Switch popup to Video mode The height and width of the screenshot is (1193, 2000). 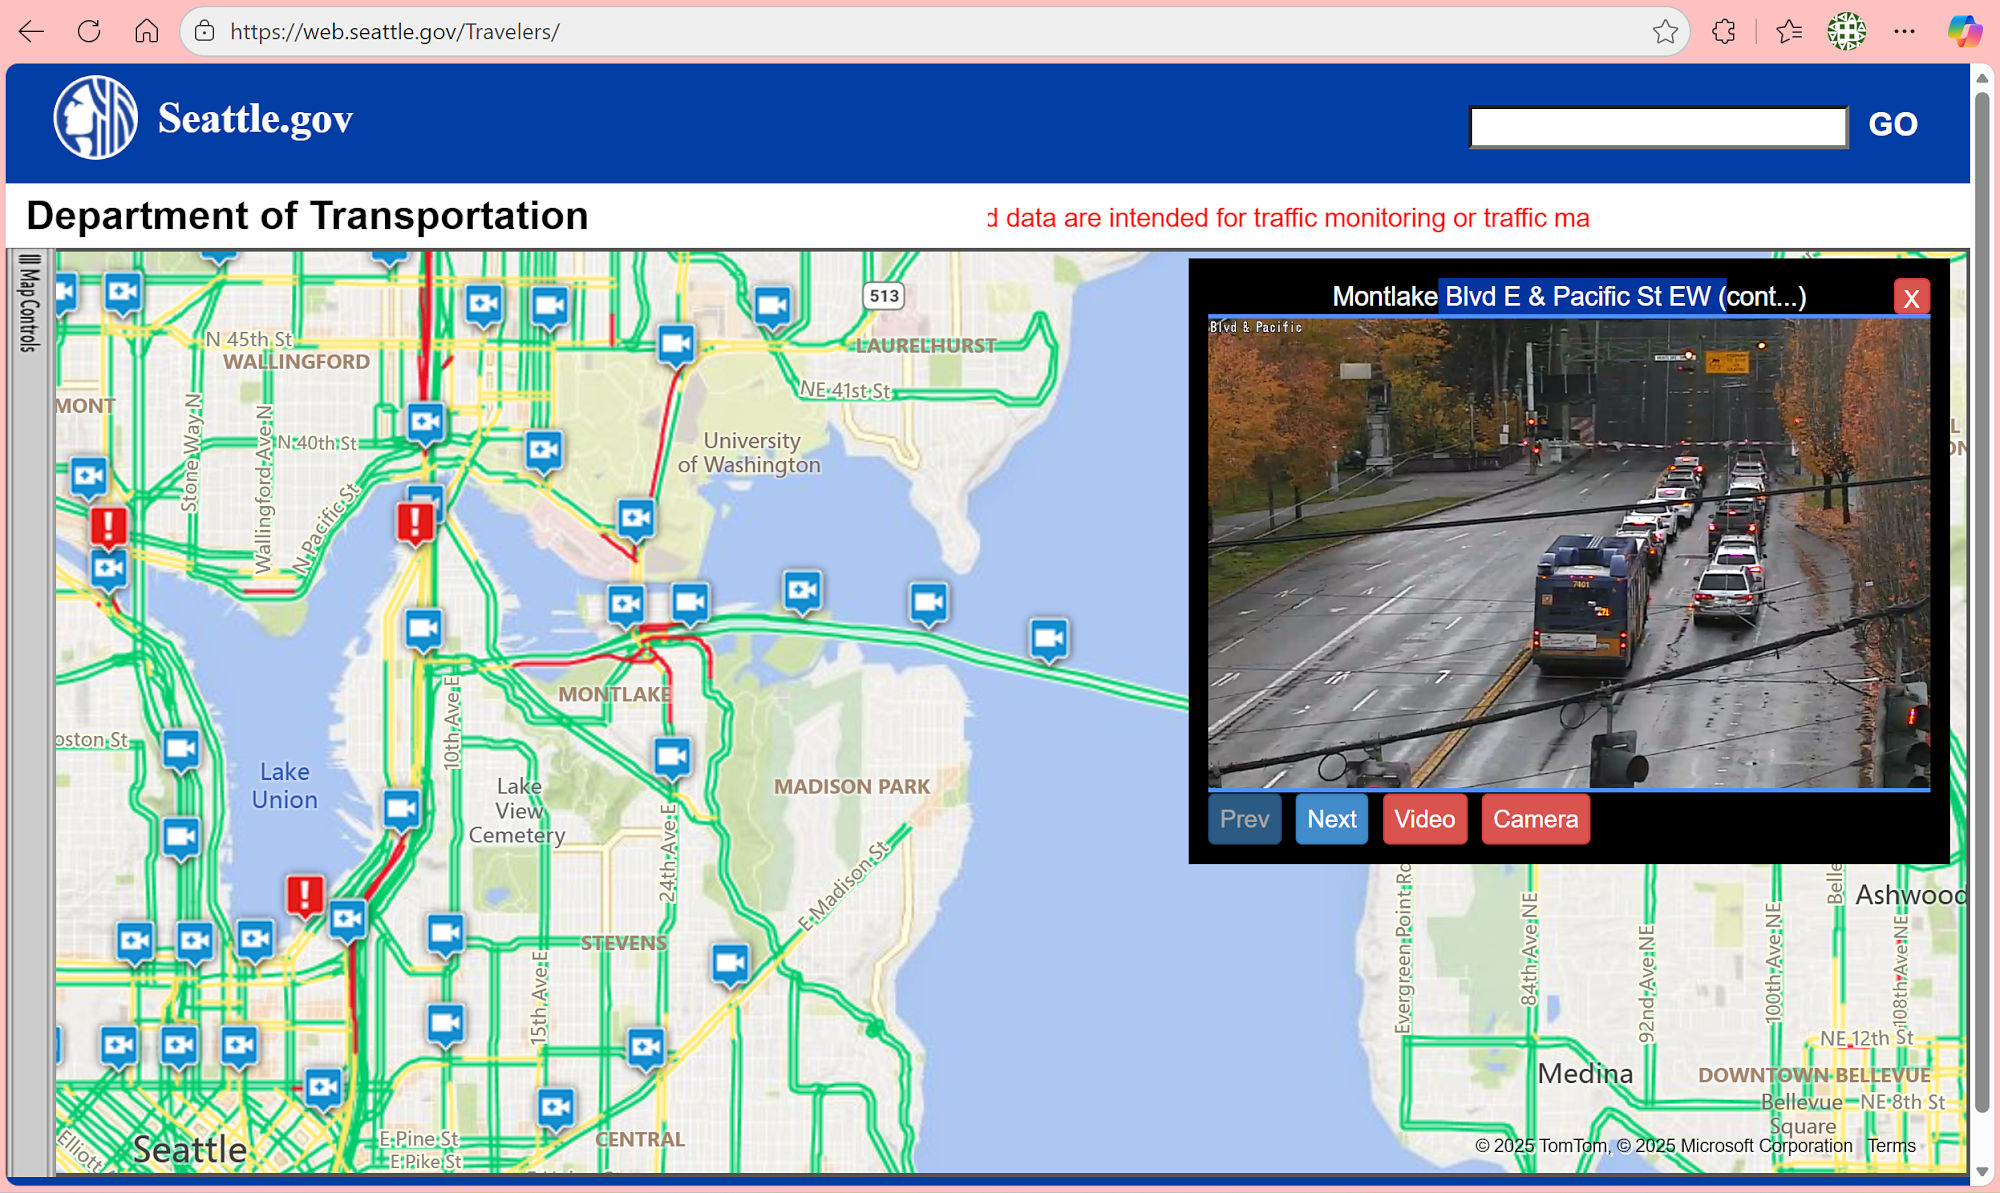pyautogui.click(x=1424, y=819)
